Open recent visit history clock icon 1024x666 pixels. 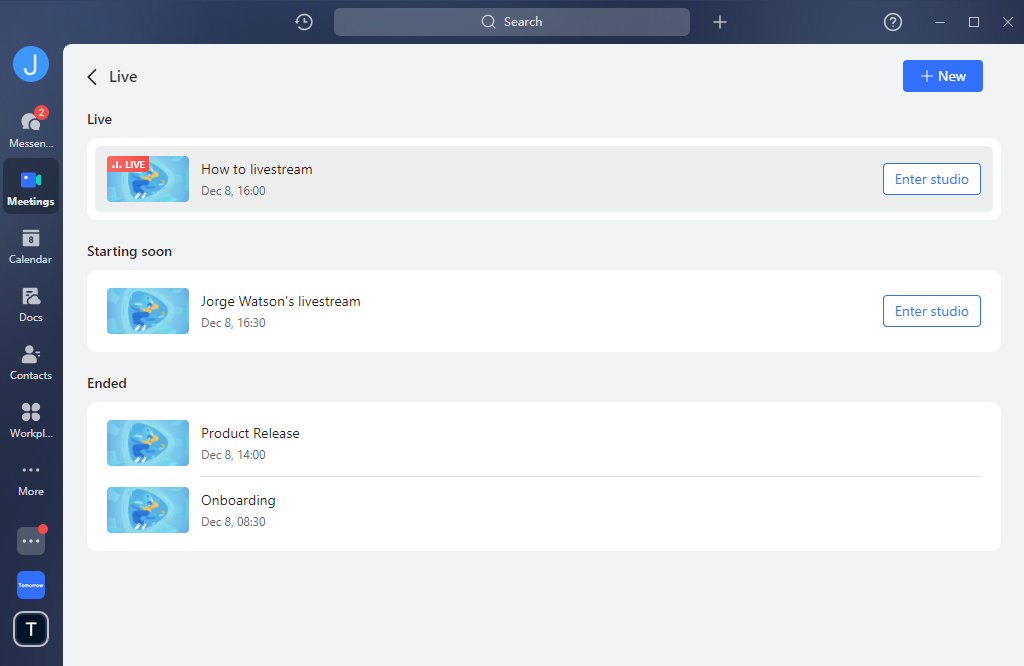coord(304,21)
